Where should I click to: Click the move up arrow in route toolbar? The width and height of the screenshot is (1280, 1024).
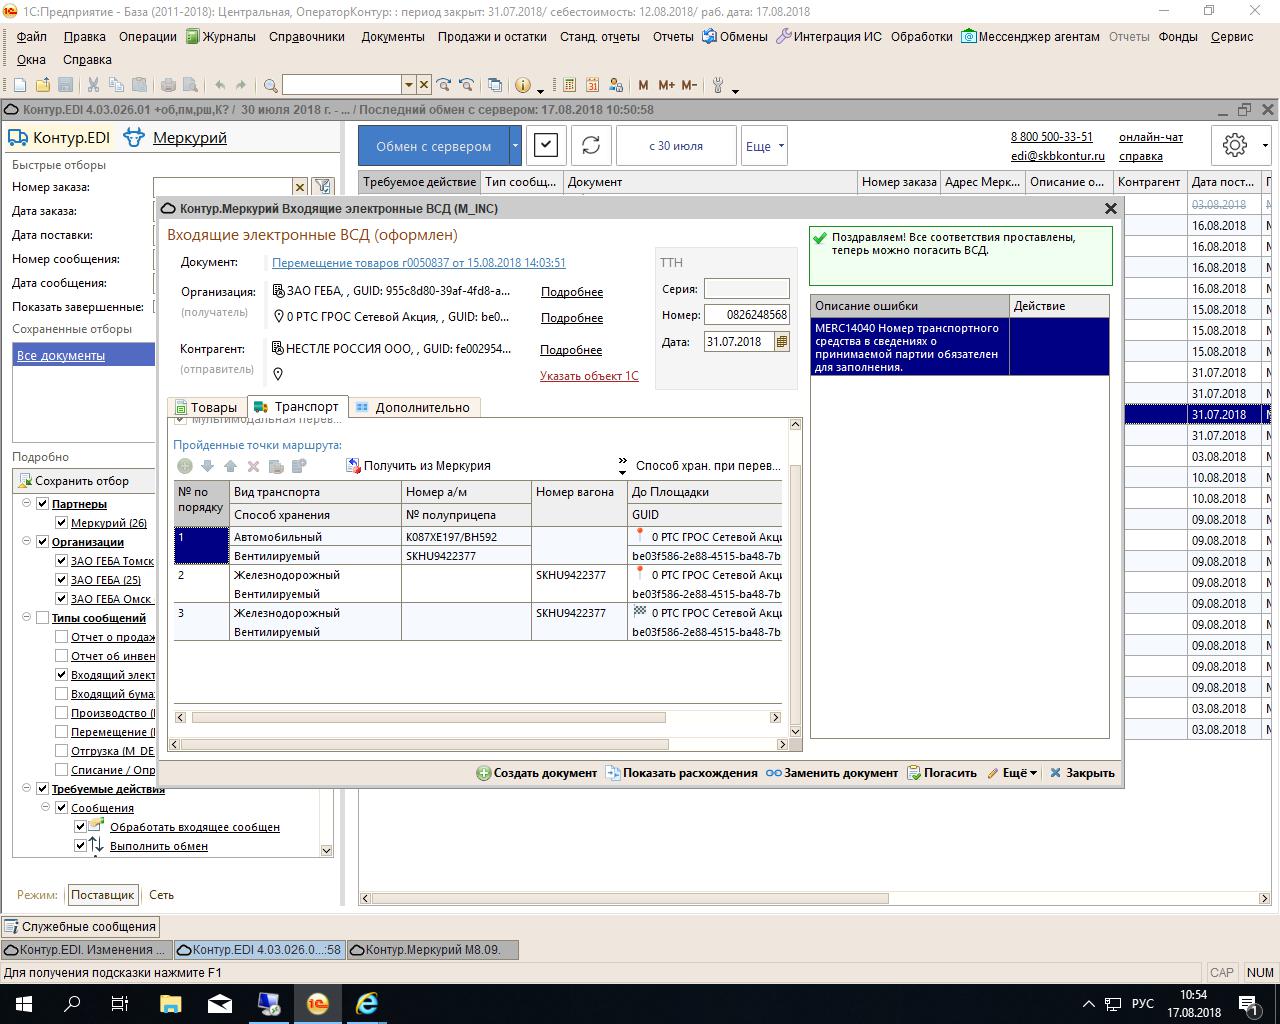[231, 466]
